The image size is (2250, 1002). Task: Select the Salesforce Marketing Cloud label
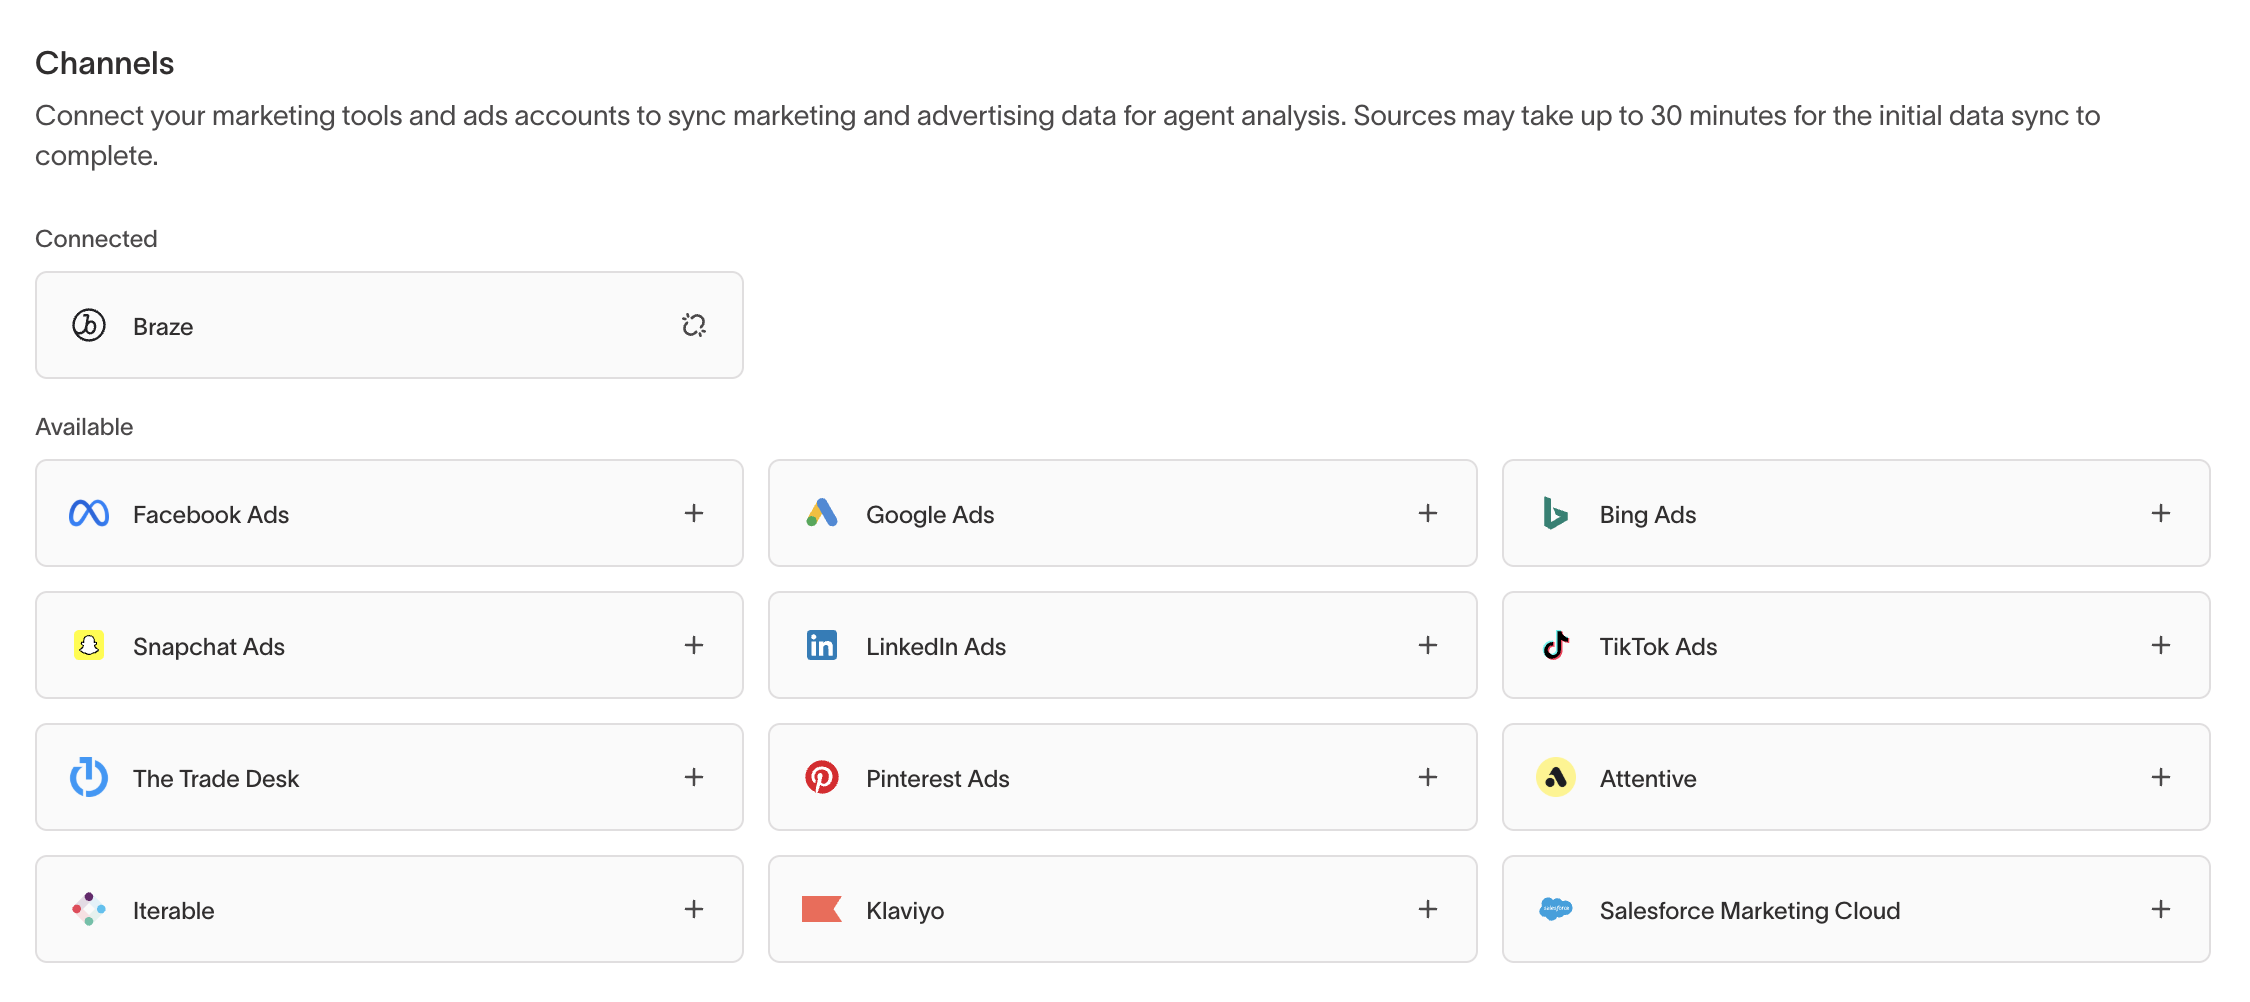tap(1750, 911)
